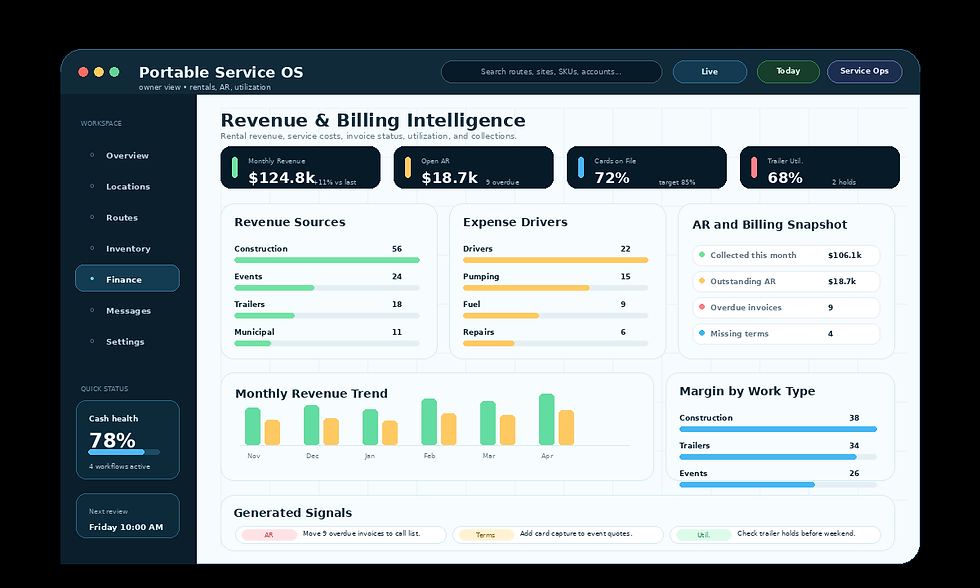Open the 'Add card capture' signal
This screenshot has width=980, height=588.
[558, 535]
